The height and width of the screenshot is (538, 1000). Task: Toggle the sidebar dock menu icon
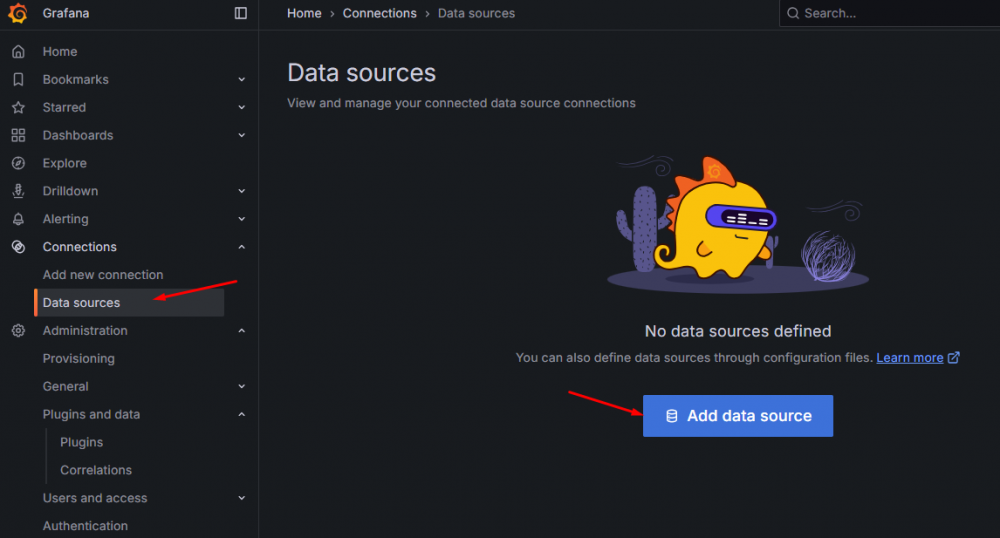[240, 13]
